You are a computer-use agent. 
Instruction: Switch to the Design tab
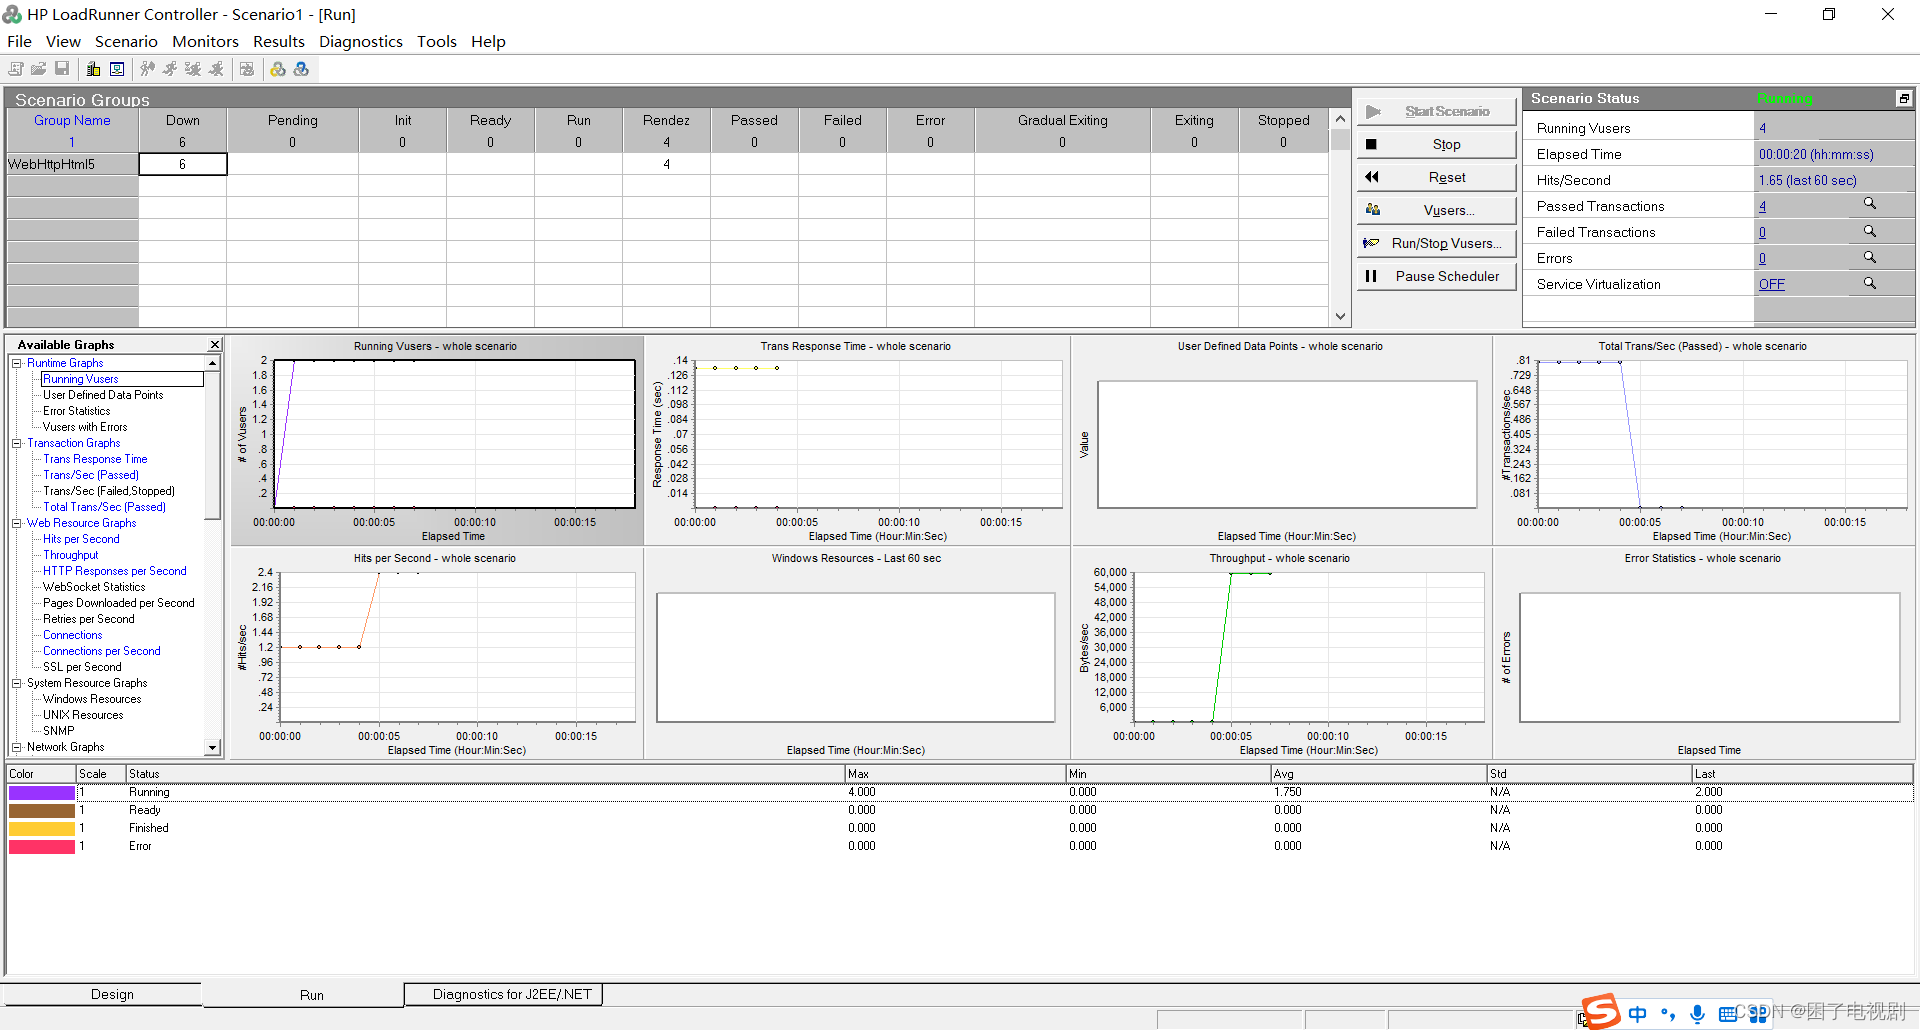[103, 994]
